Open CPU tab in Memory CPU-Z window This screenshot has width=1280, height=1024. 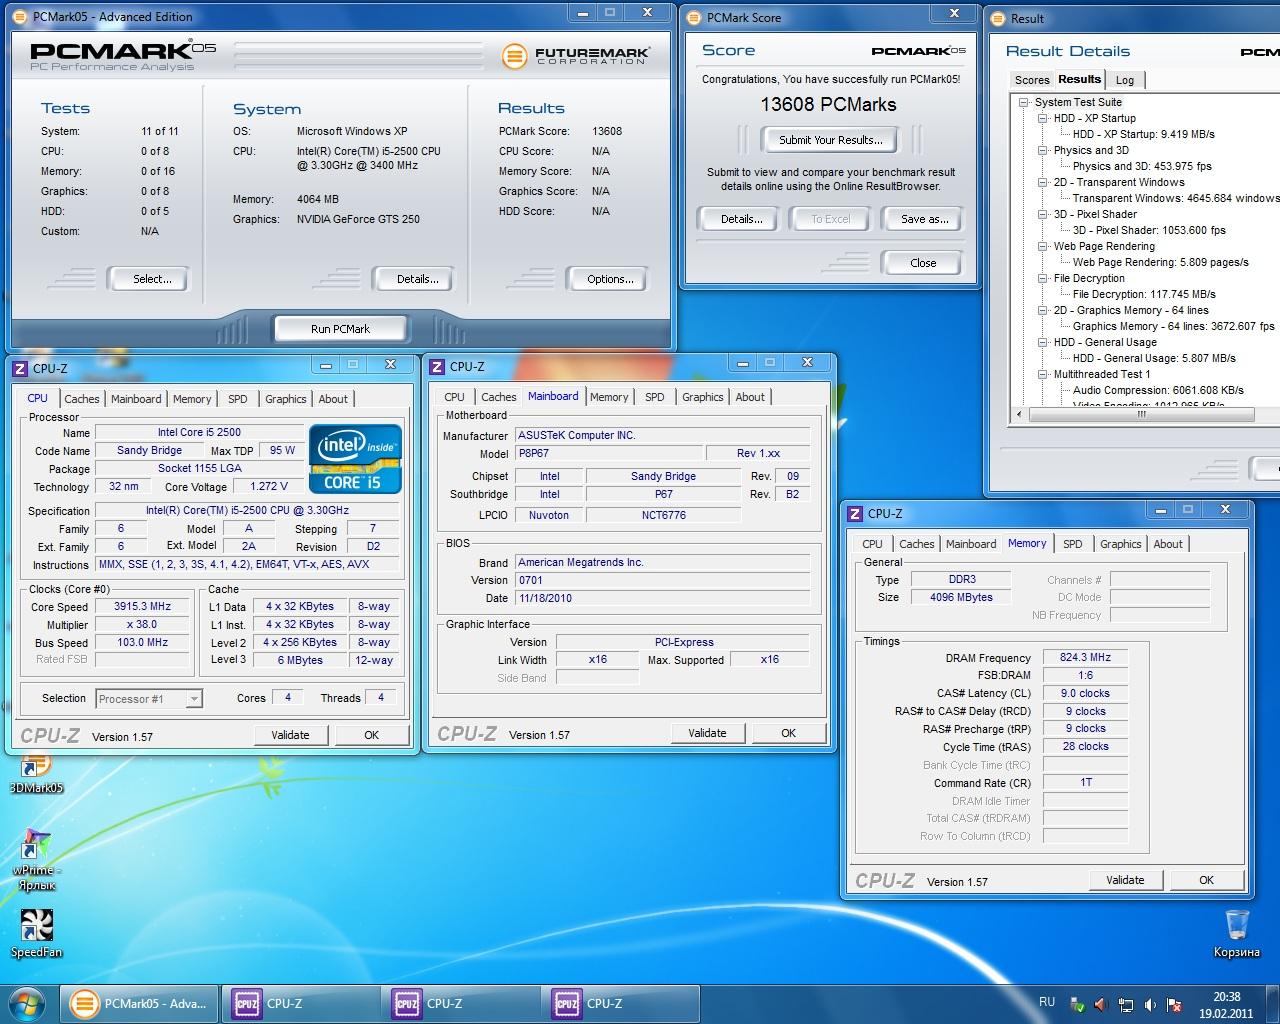click(x=872, y=544)
